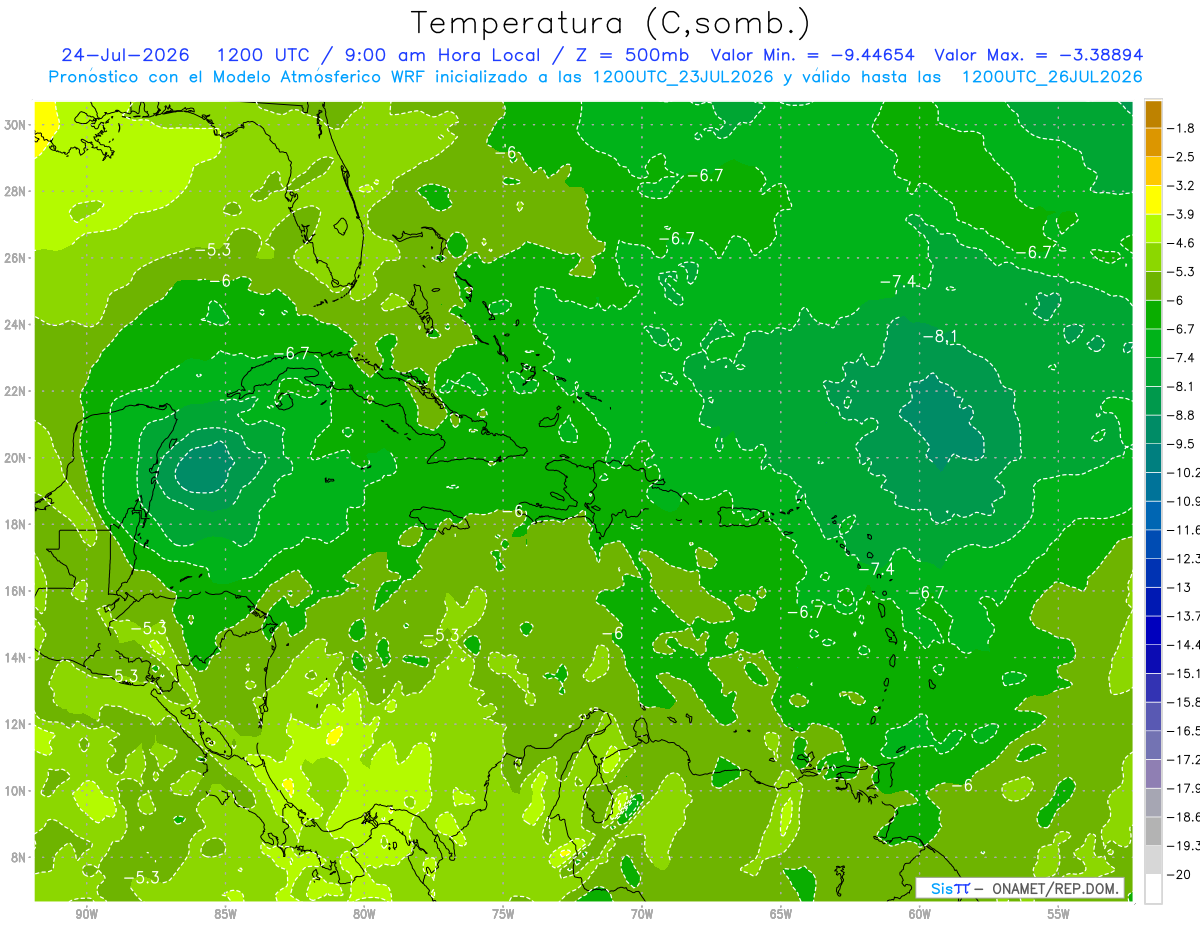
Task: Click the 60W longitude axis label
Action: [920, 915]
